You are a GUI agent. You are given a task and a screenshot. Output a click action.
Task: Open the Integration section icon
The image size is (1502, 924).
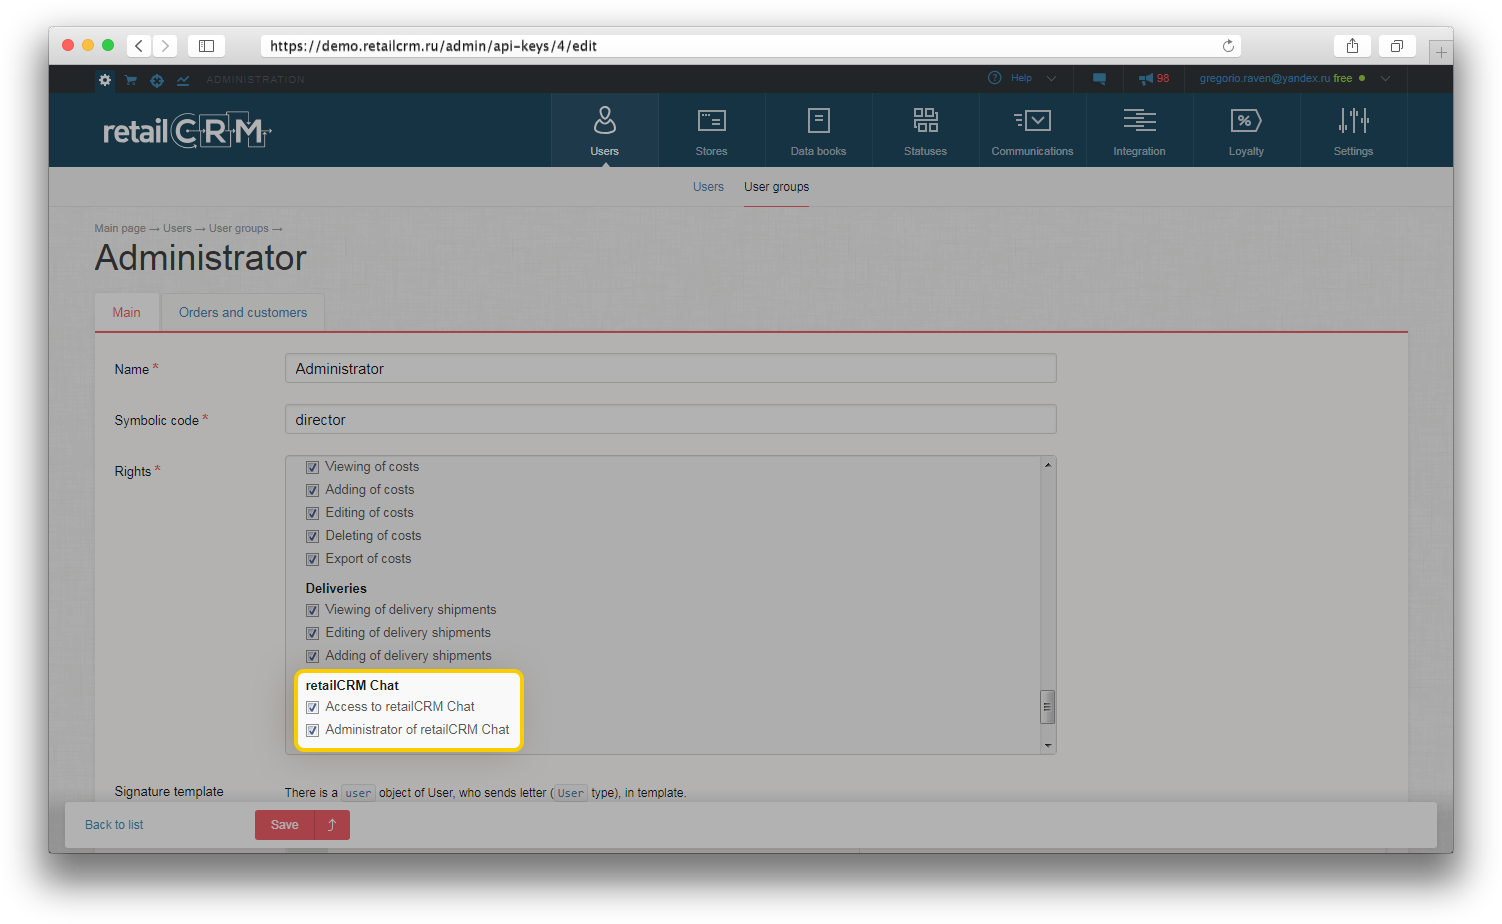1139,121
